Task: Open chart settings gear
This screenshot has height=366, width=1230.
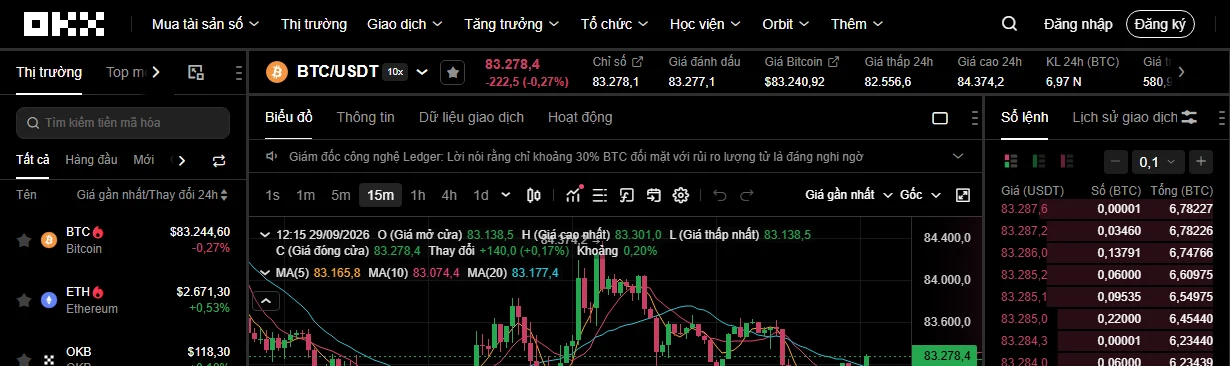Action: tap(681, 195)
